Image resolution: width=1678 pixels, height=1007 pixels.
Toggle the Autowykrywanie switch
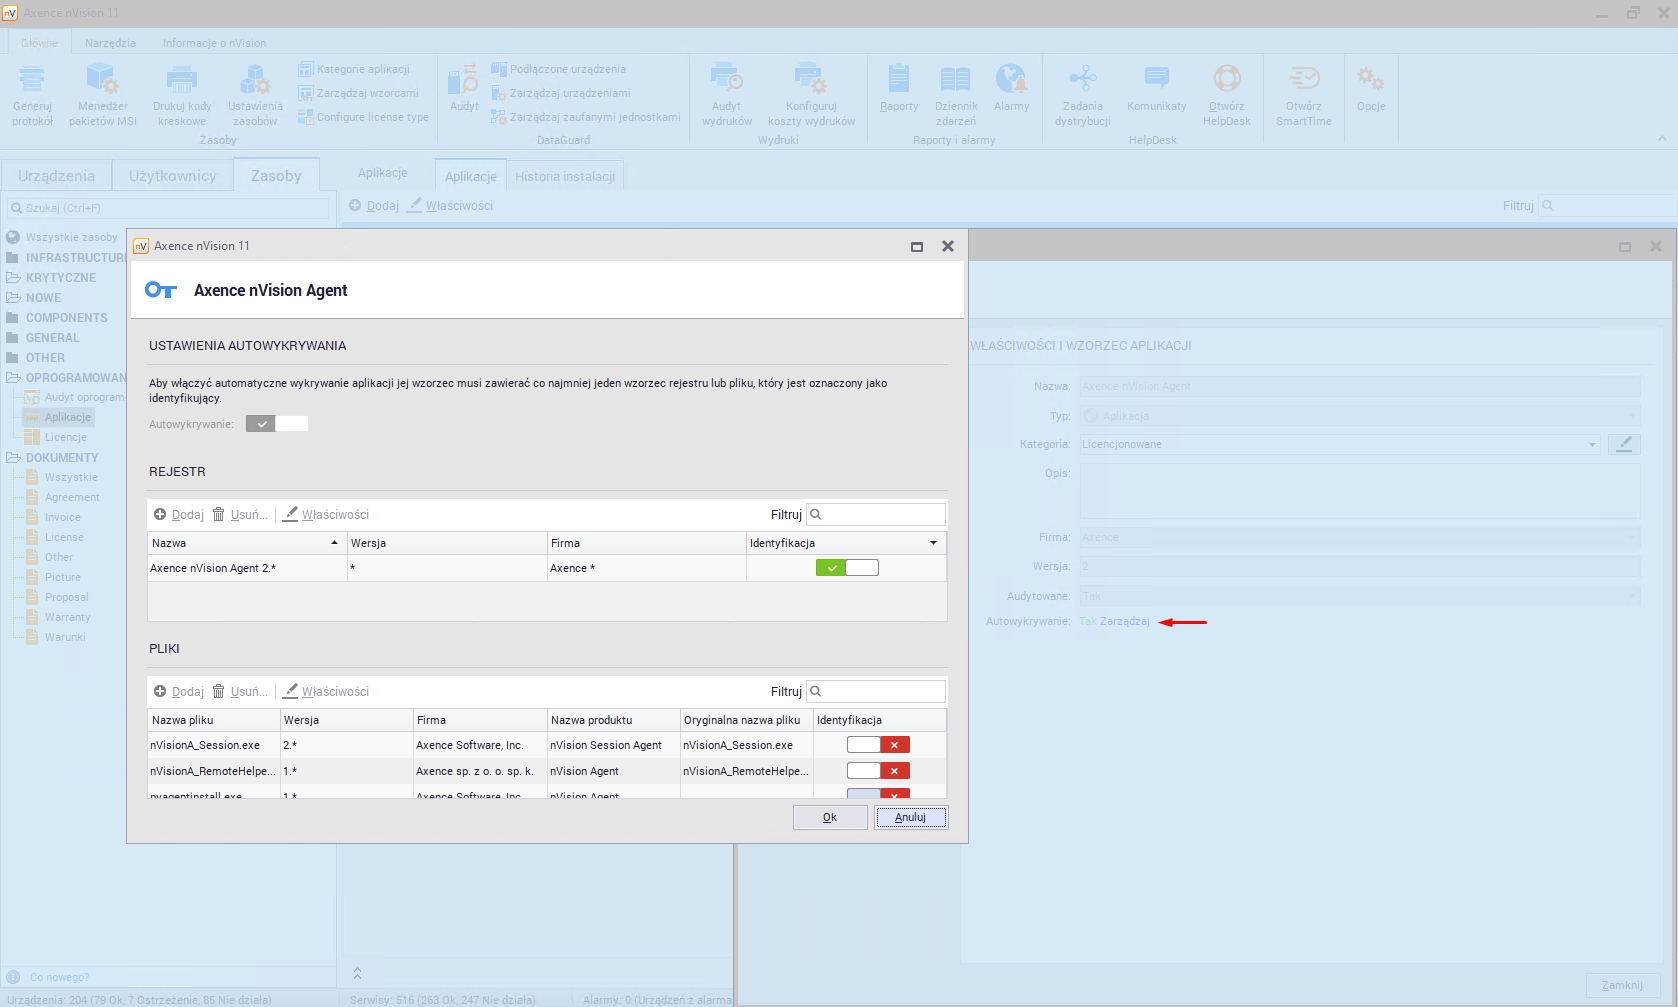(x=277, y=424)
